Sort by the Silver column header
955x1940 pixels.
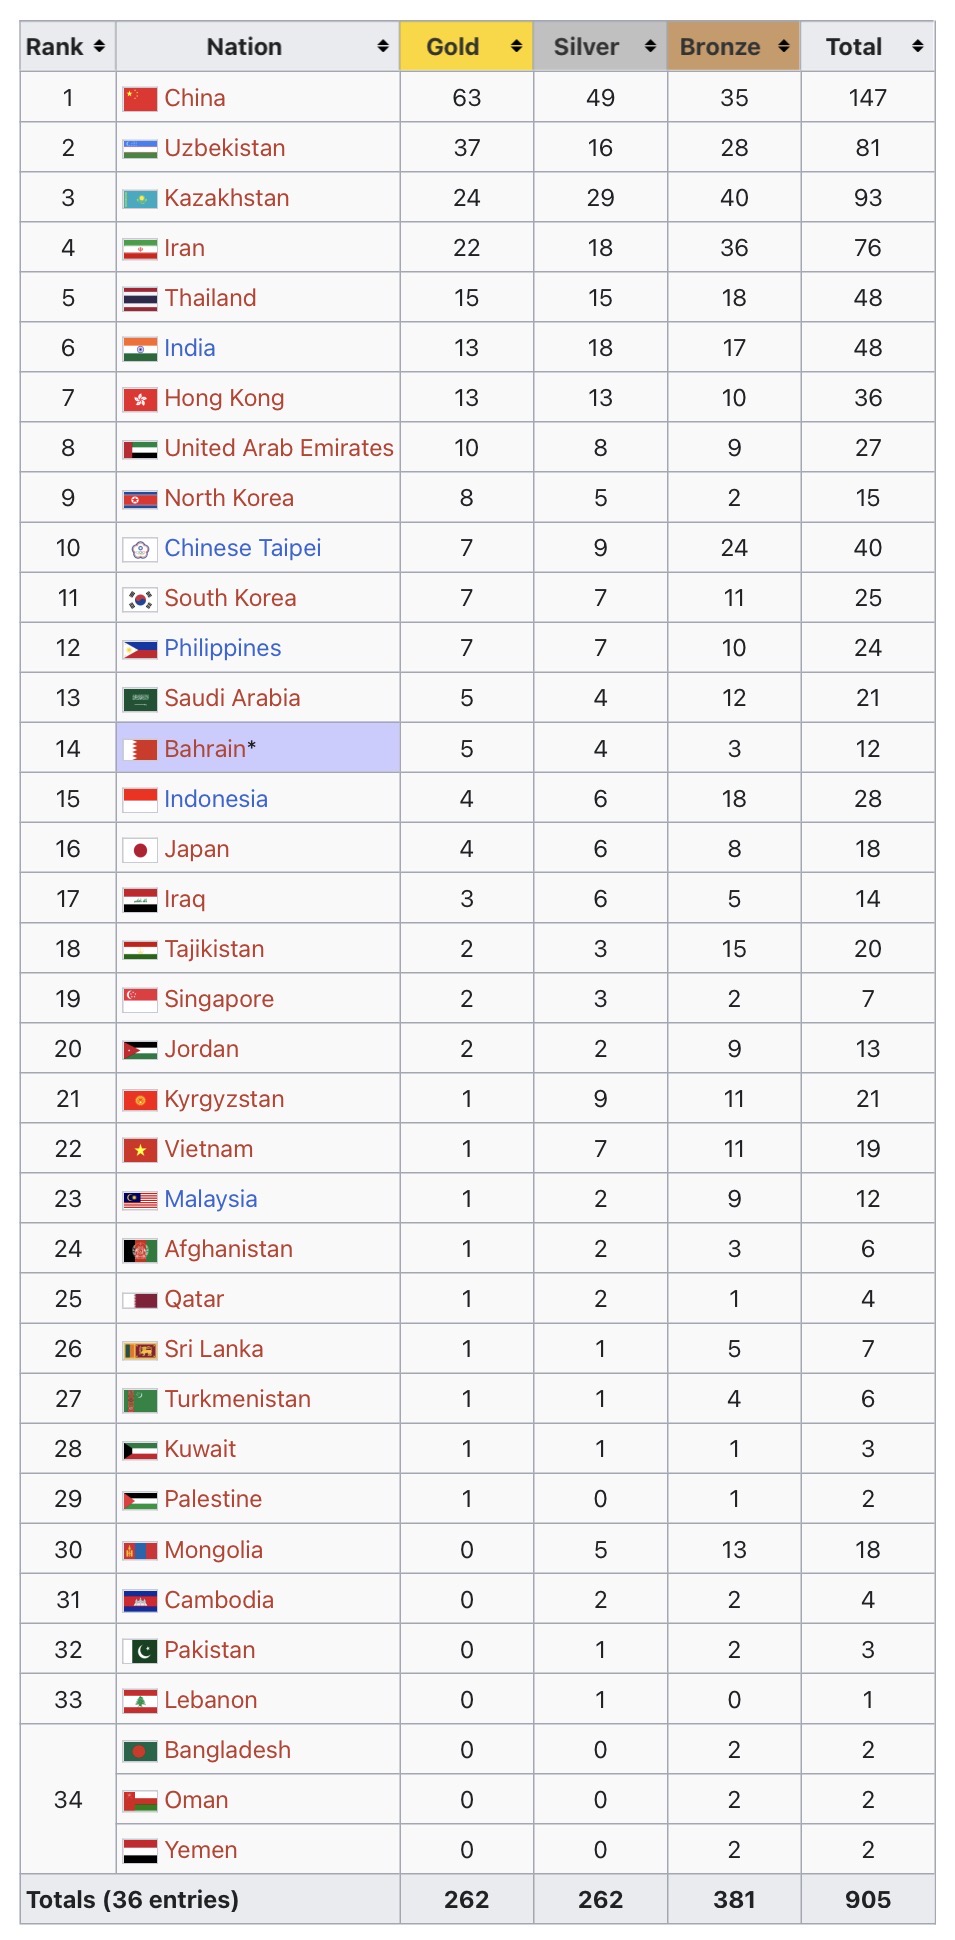pos(586,47)
